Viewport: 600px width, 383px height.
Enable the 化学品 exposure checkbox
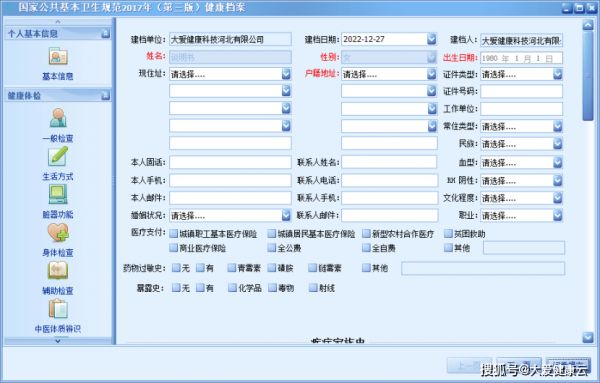click(x=232, y=288)
